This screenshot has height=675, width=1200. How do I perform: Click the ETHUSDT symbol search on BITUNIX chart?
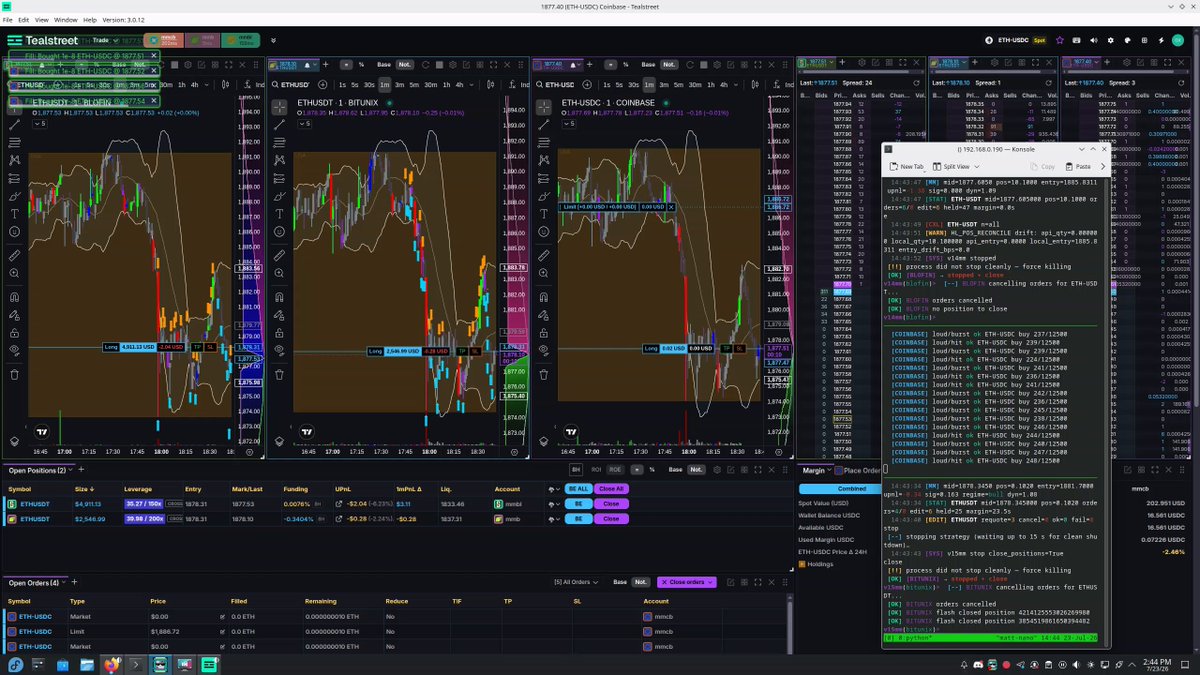click(x=293, y=85)
